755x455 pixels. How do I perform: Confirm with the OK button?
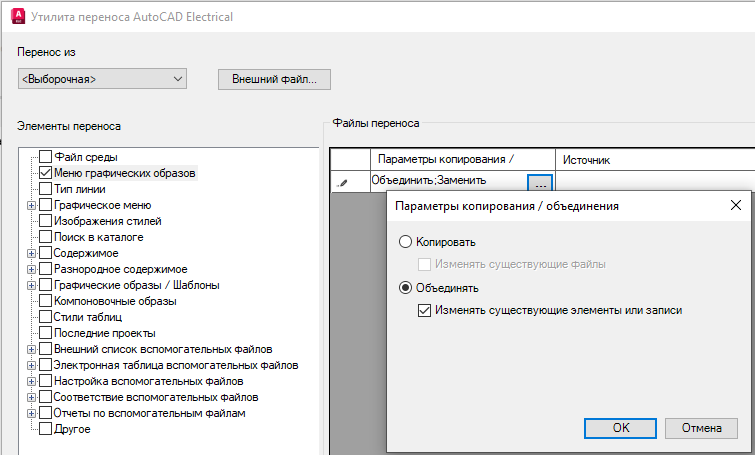(620, 428)
